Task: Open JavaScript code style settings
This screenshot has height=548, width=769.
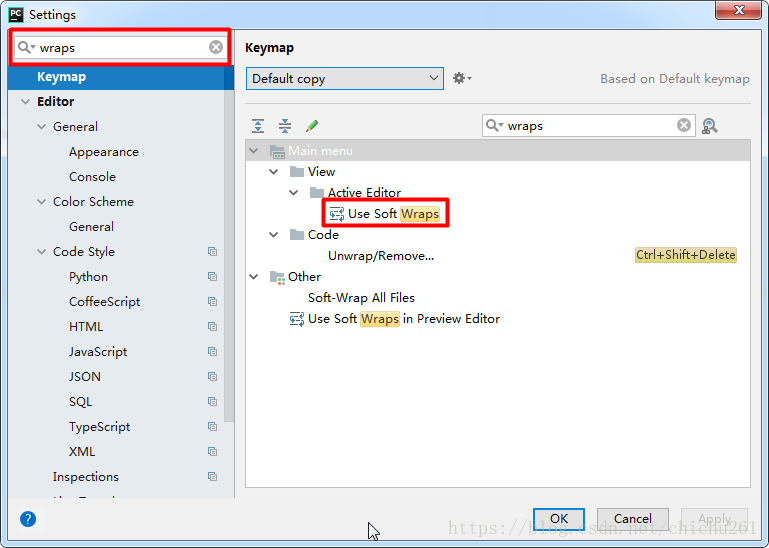Action: tap(98, 352)
